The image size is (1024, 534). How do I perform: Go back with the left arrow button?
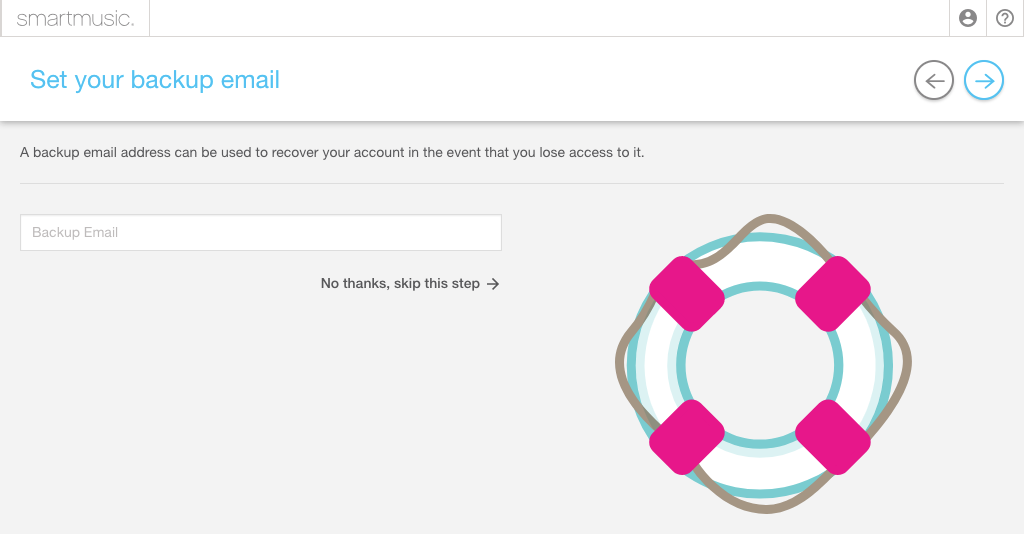click(x=933, y=80)
